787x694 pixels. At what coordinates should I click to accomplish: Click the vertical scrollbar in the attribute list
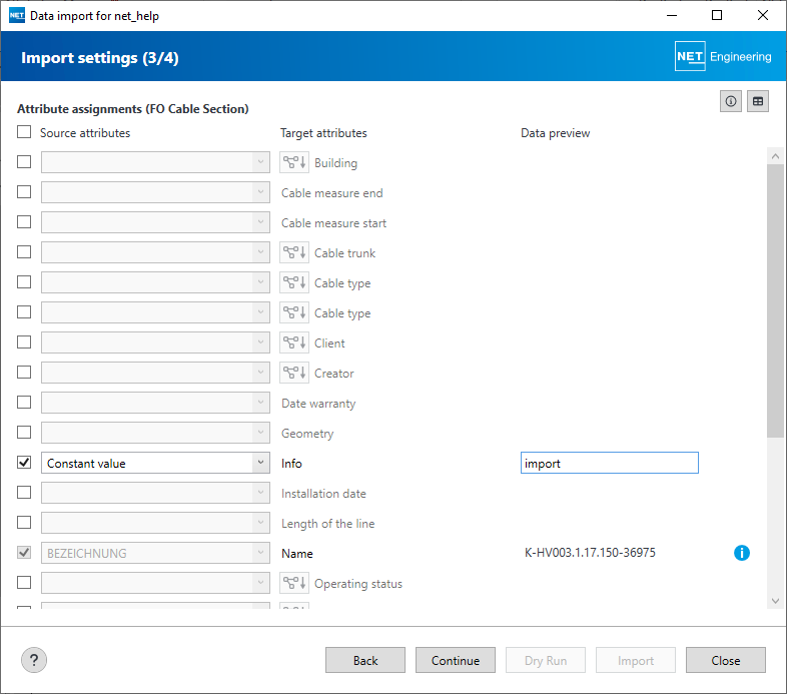[x=775, y=300]
